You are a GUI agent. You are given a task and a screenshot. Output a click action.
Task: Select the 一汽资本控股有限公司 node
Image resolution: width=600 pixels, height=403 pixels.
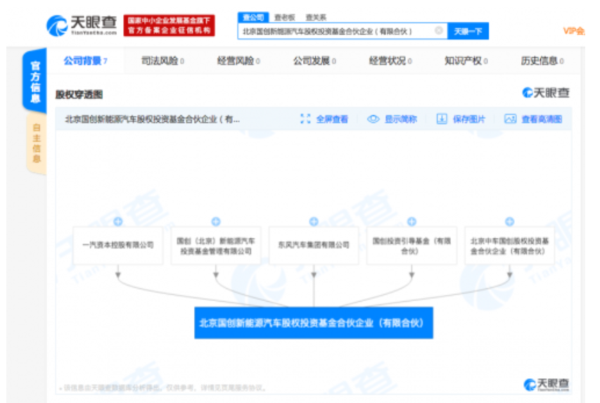click(x=118, y=245)
